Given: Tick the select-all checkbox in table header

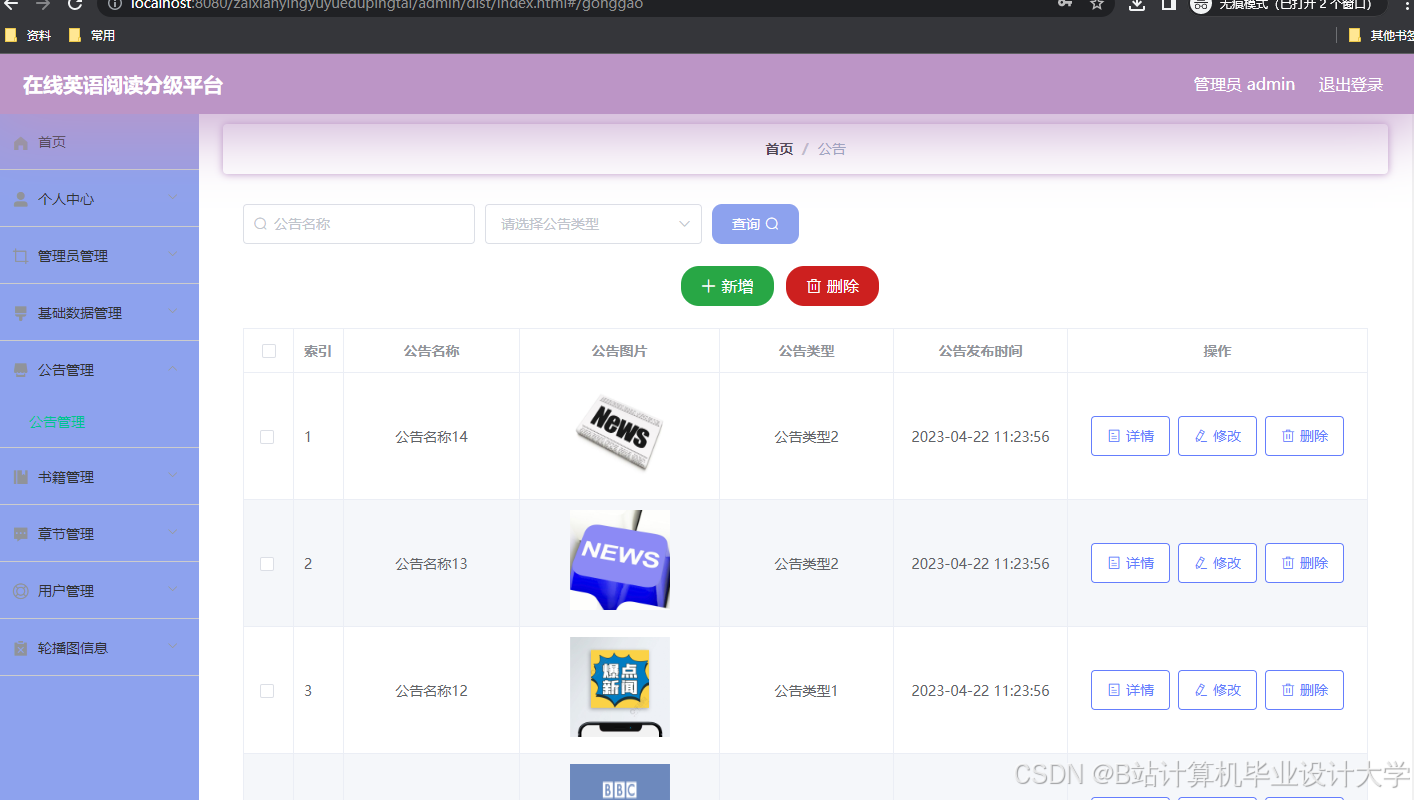Looking at the screenshot, I should pyautogui.click(x=268, y=351).
